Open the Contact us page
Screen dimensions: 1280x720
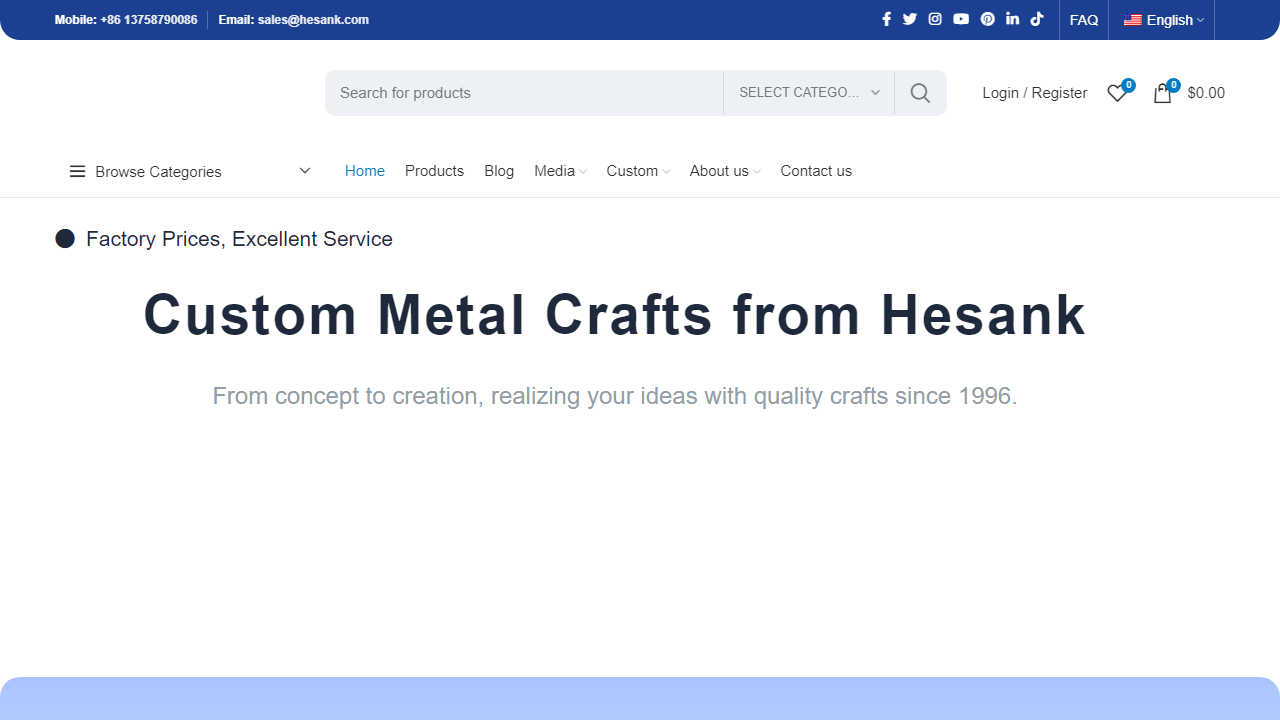(x=816, y=171)
